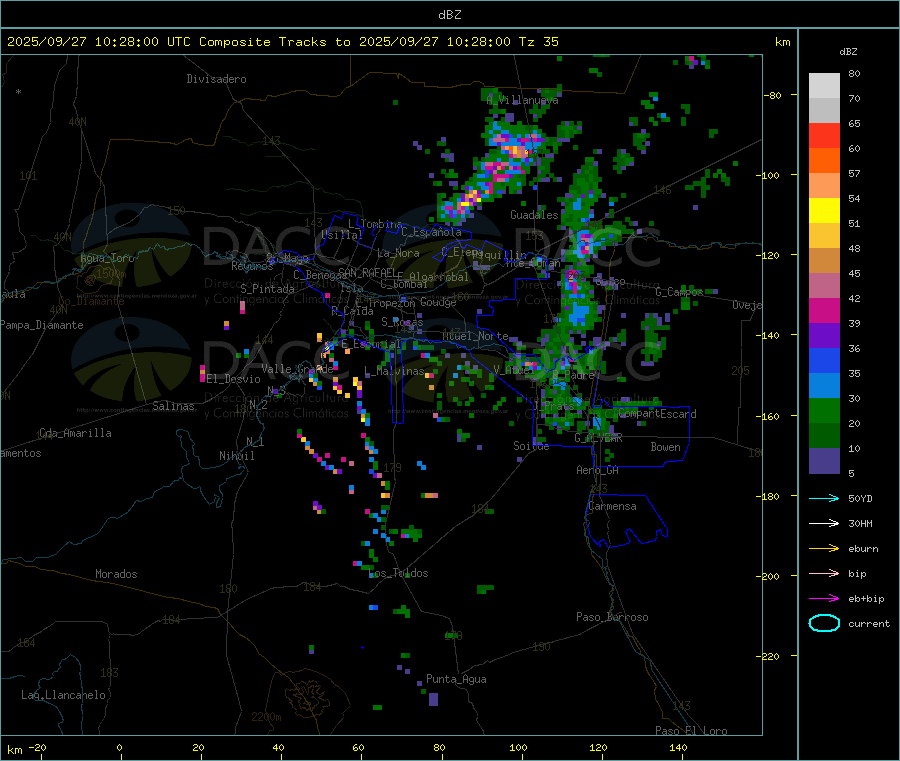
Task: Click the dBZ title at top
Action: [449, 15]
